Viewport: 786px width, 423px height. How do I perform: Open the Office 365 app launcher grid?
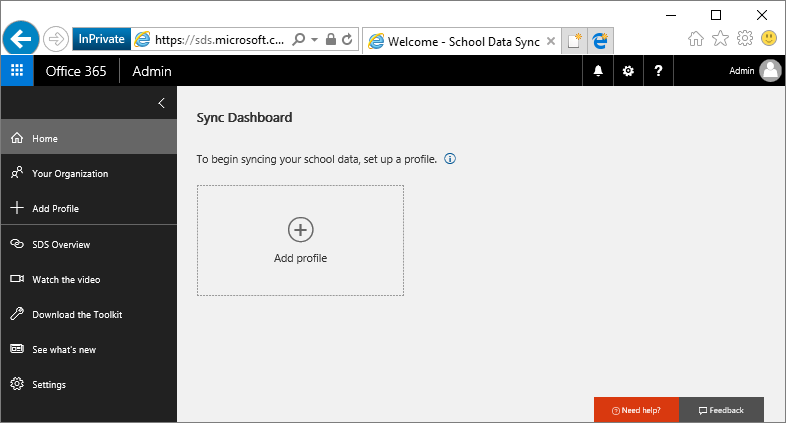click(17, 71)
